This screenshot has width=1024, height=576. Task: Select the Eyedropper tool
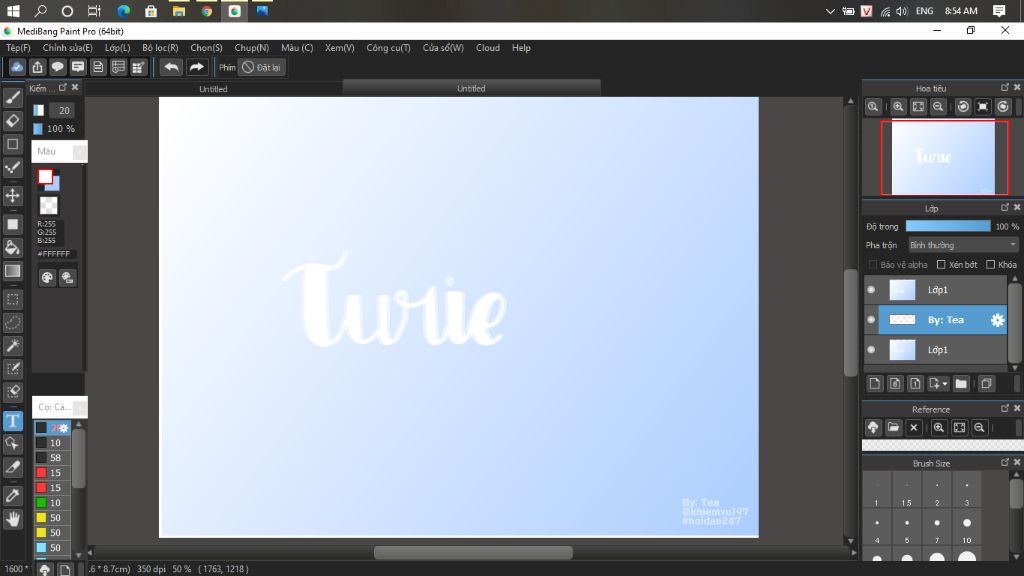(12, 495)
